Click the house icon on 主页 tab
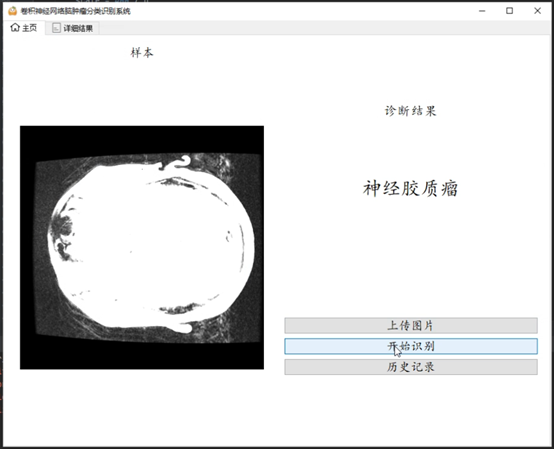Screen dimensions: 554x449 coord(15,28)
